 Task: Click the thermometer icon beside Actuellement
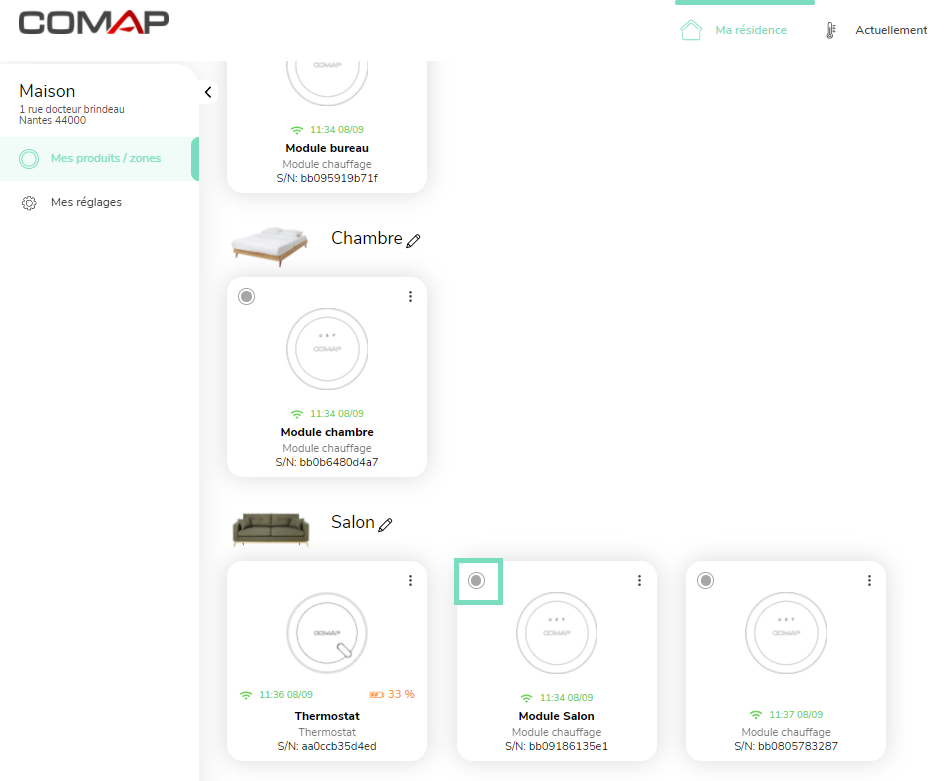coord(831,30)
